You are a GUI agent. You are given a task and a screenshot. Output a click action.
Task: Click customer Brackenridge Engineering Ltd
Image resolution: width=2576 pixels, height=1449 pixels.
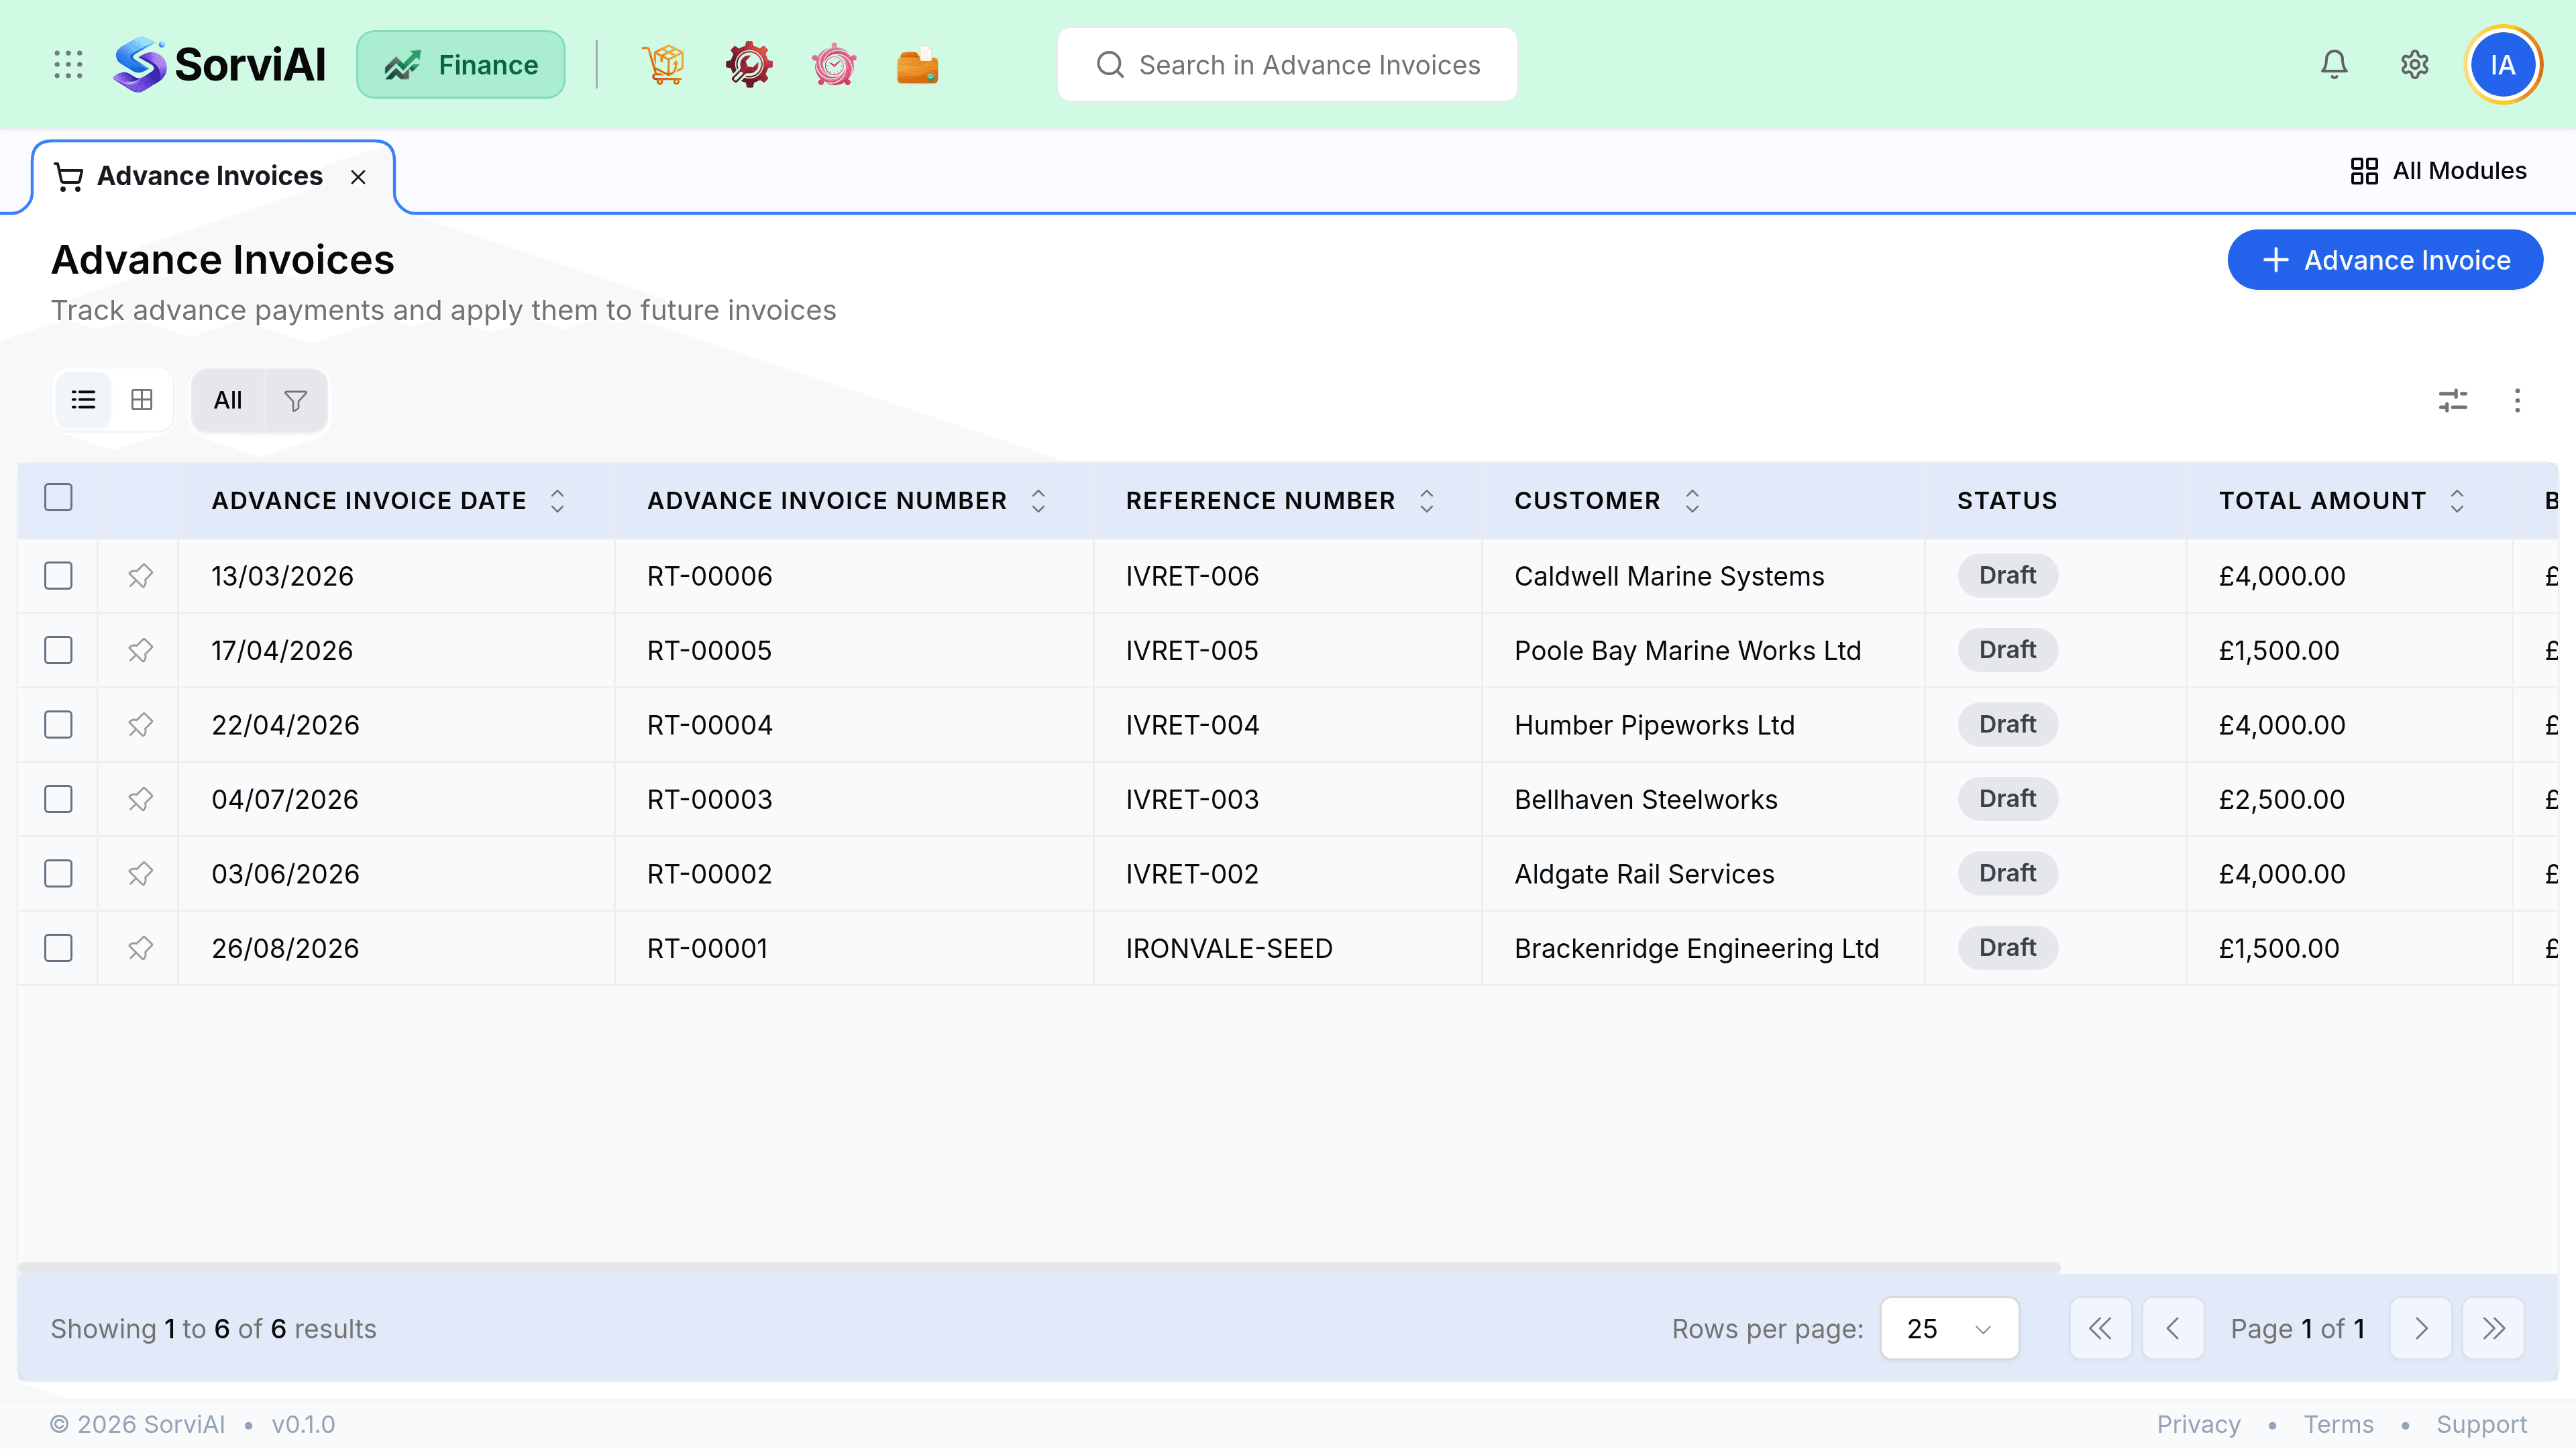(x=1696, y=948)
